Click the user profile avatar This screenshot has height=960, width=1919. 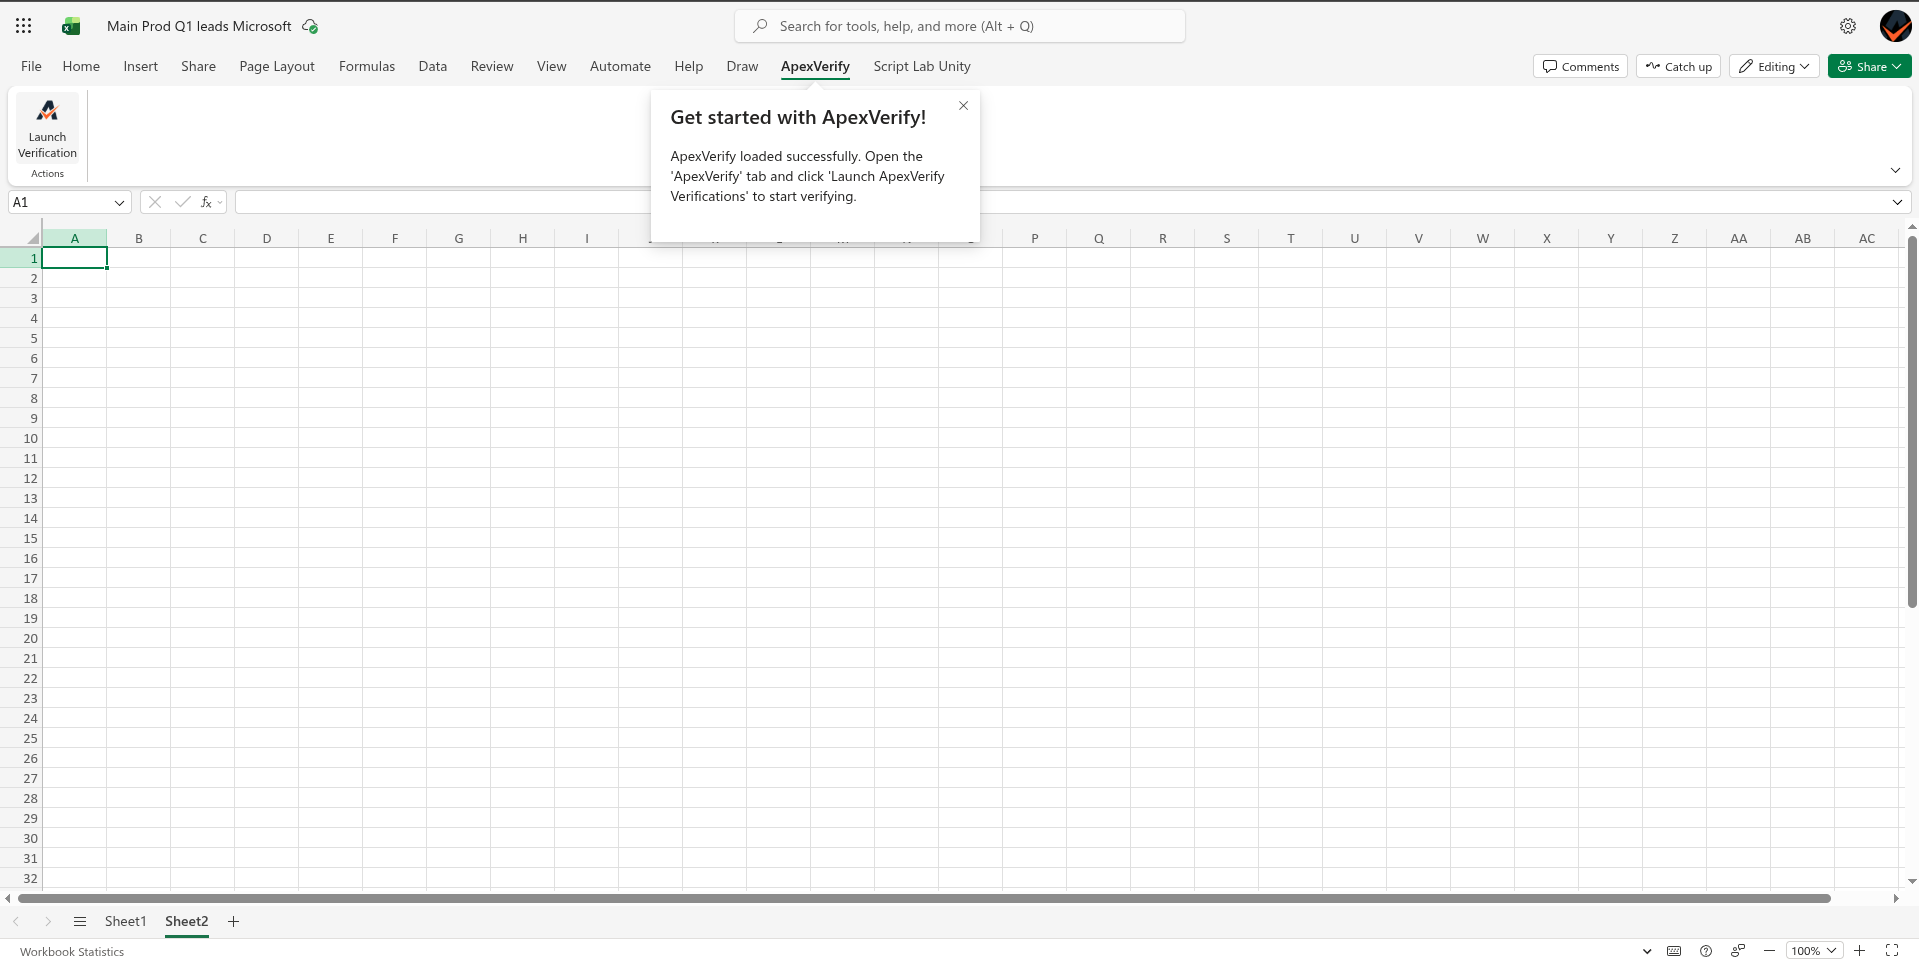pyautogui.click(x=1894, y=26)
